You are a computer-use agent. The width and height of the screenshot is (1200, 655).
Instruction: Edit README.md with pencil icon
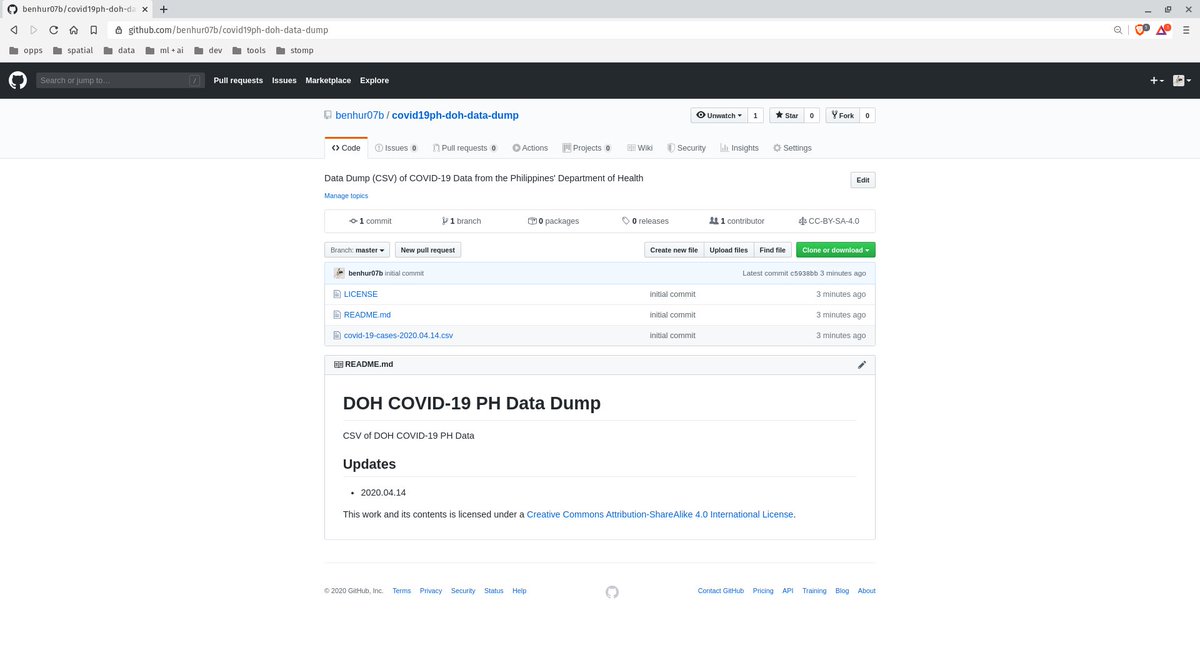862,365
